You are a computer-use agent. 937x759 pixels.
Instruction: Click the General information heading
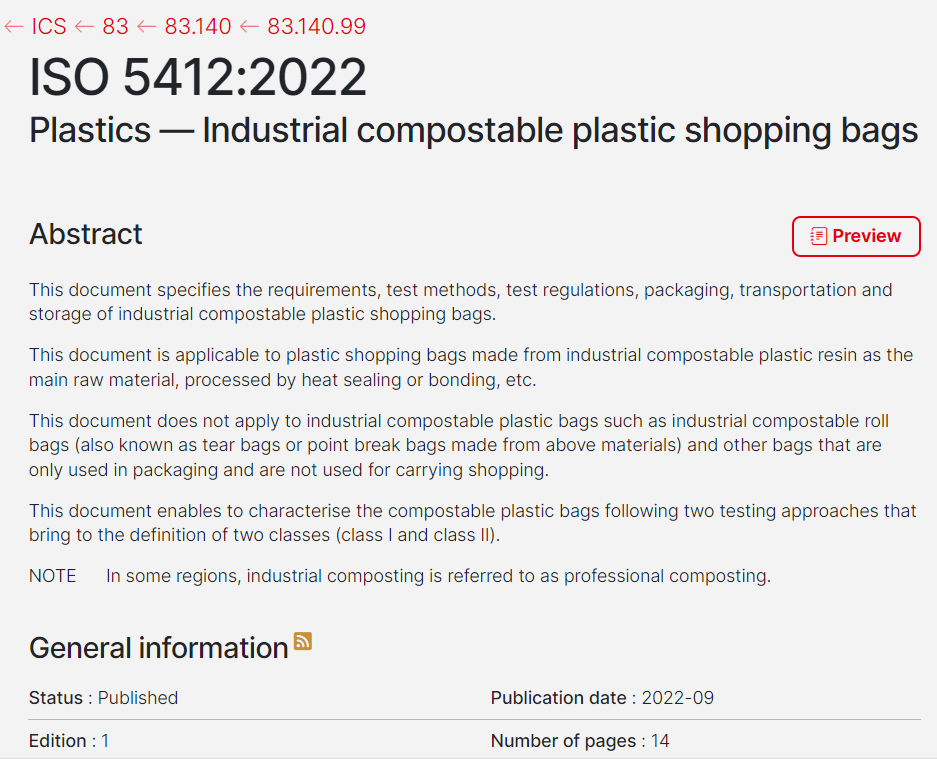[x=158, y=648]
